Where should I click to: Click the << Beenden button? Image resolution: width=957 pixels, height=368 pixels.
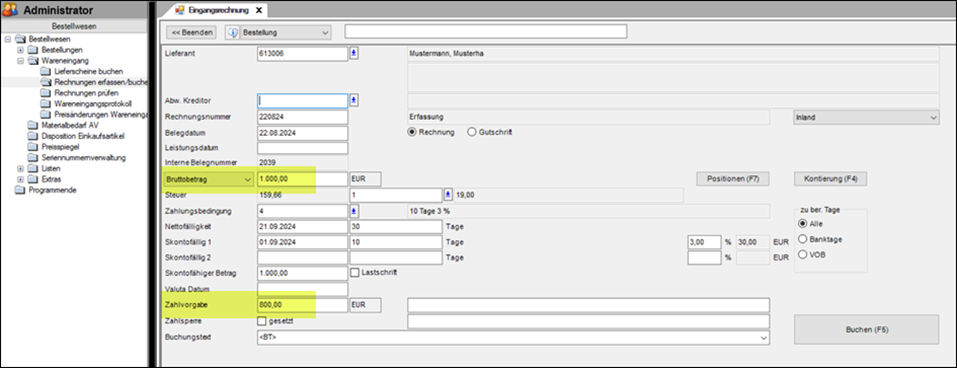[x=193, y=32]
